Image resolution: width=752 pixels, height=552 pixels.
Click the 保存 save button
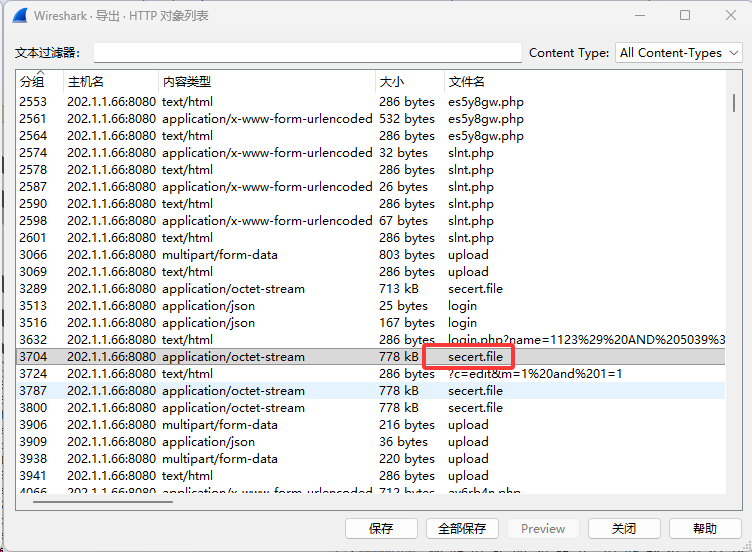(380, 528)
